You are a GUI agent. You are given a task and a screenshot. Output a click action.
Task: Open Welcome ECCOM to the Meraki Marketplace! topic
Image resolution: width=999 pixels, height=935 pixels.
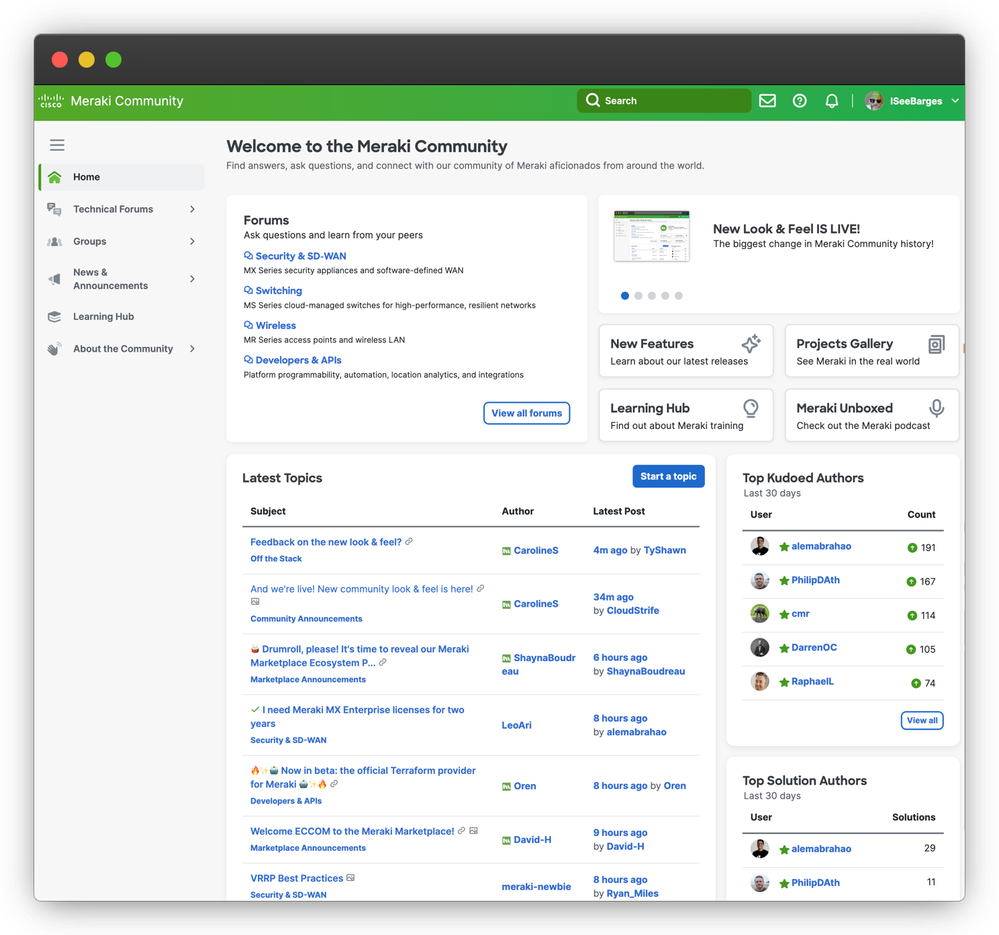[352, 831]
